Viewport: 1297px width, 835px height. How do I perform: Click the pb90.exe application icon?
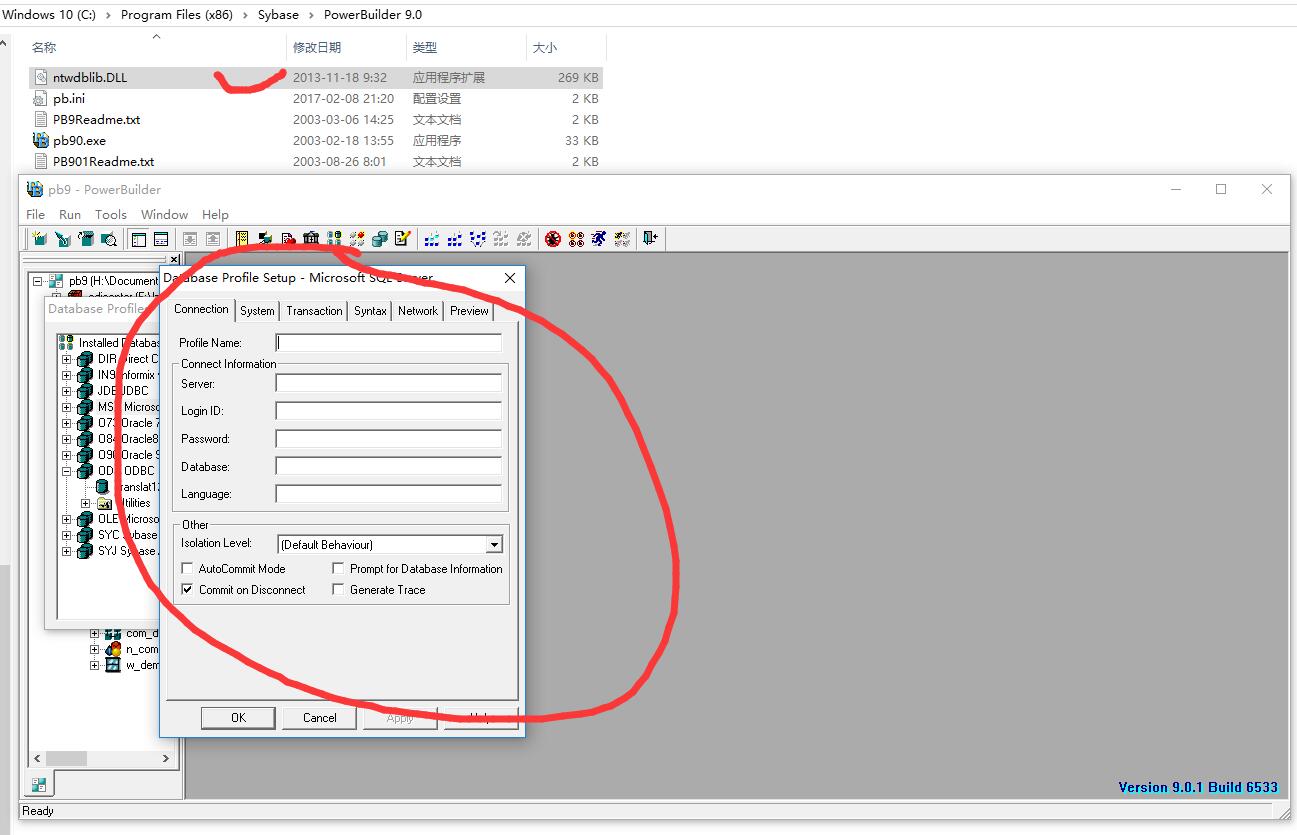41,140
